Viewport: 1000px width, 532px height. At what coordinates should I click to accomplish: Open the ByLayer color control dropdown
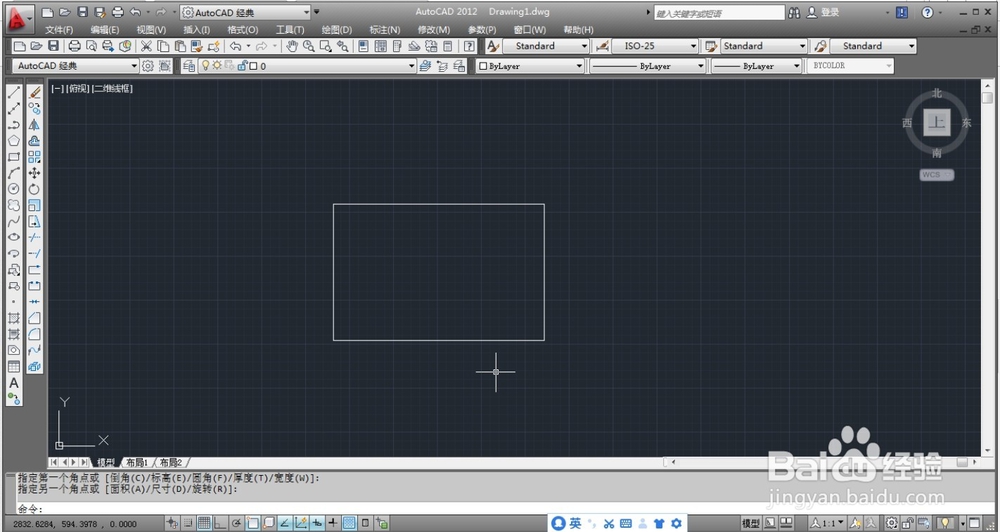tap(530, 66)
